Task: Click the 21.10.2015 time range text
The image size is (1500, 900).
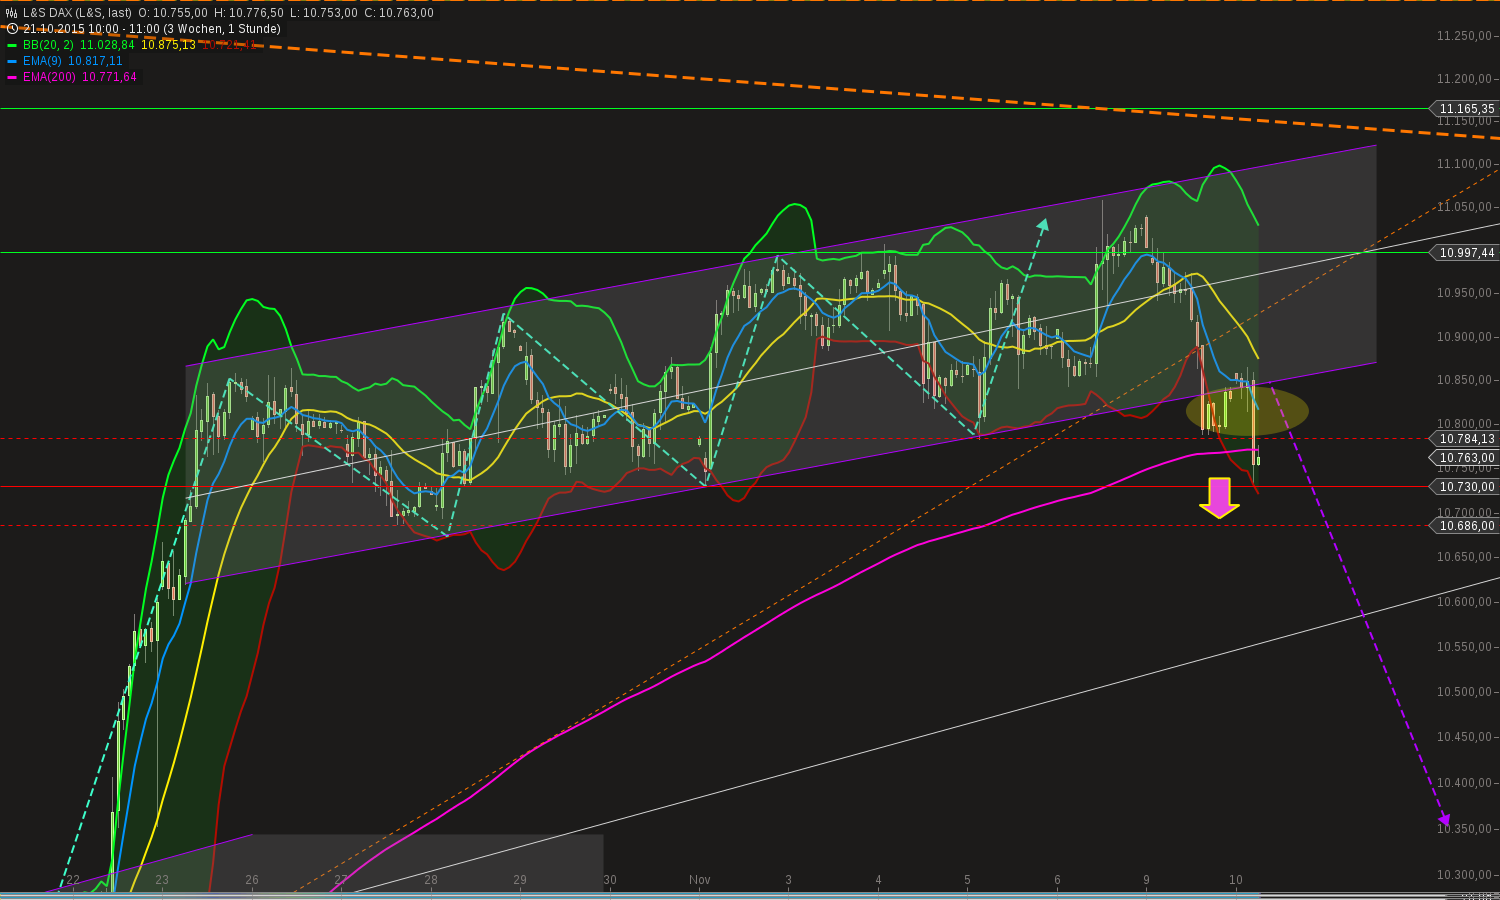Action: click(152, 29)
